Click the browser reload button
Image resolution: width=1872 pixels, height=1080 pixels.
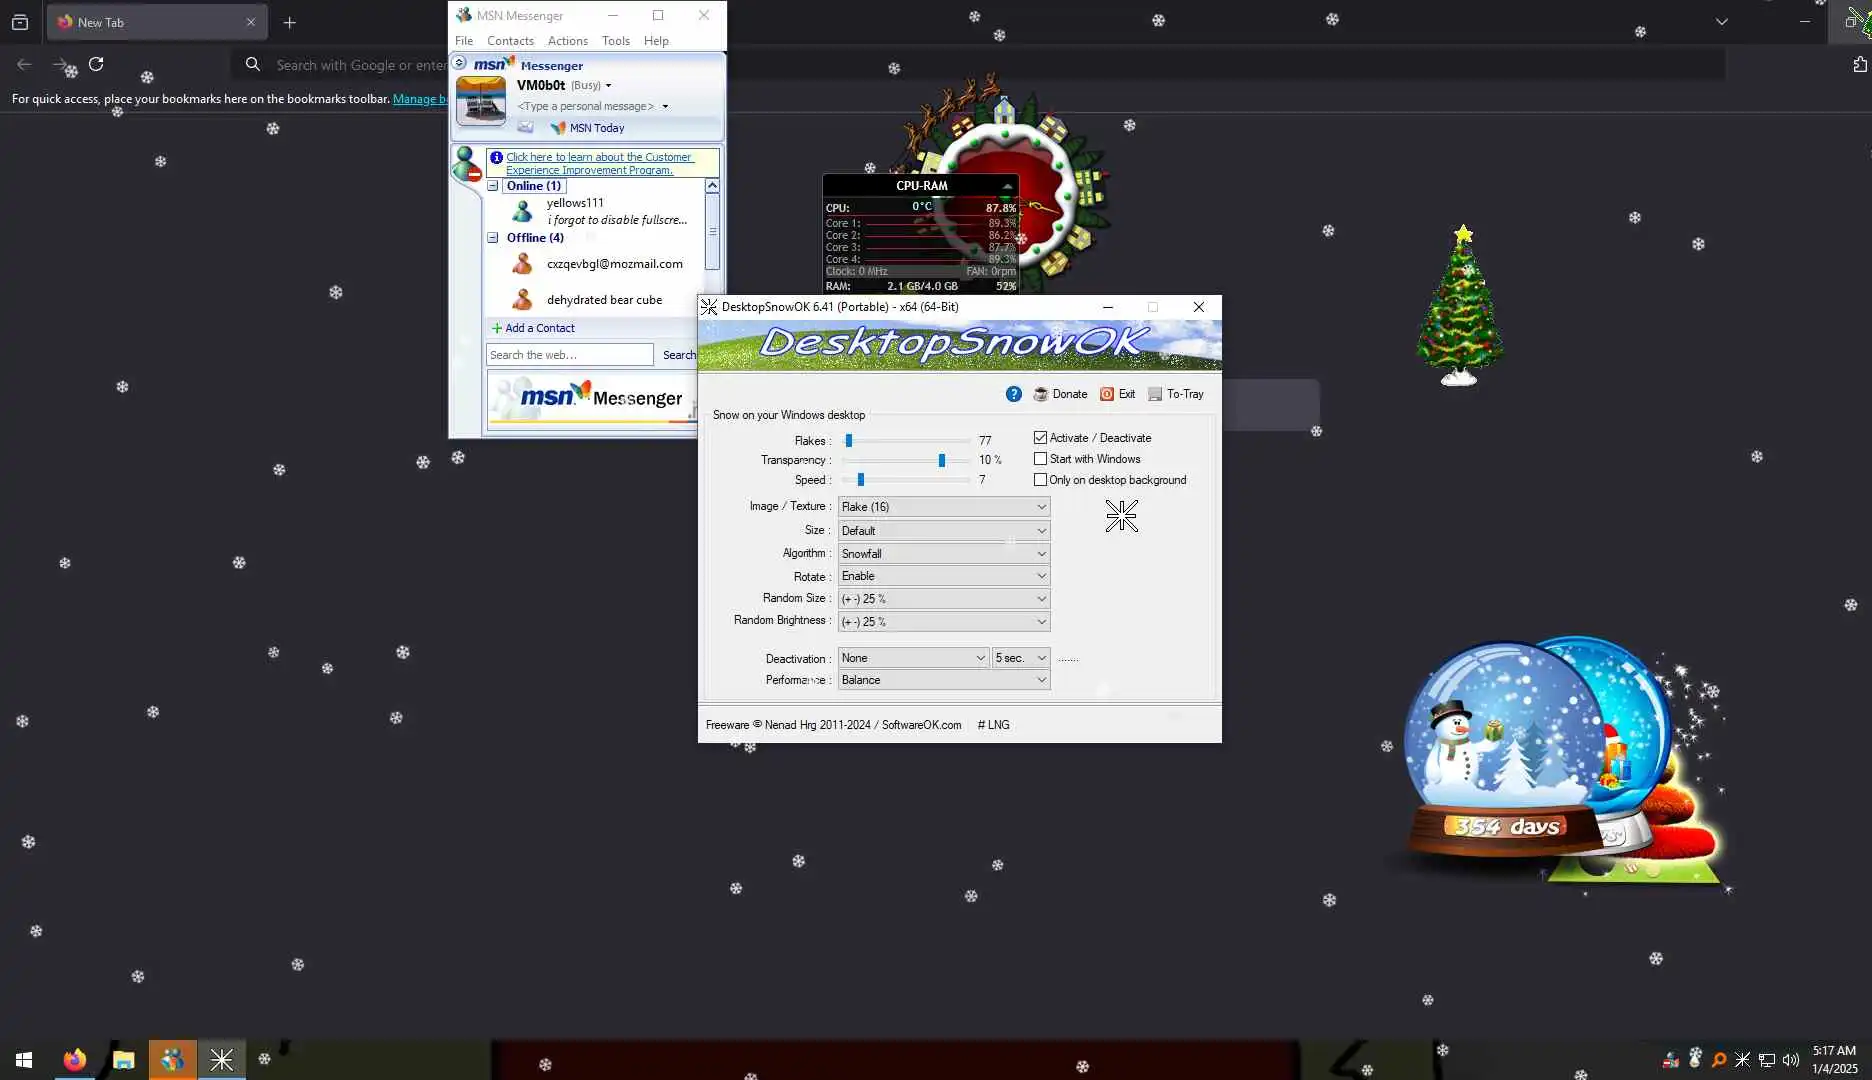click(x=96, y=64)
